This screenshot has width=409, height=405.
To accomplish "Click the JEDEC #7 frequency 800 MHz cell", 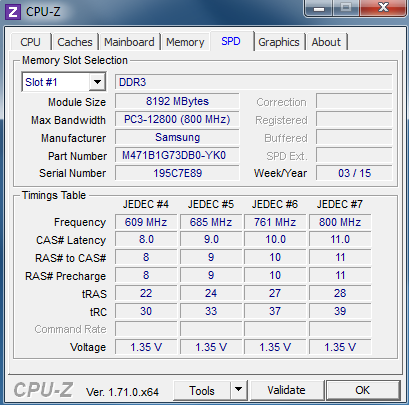I will click(340, 222).
